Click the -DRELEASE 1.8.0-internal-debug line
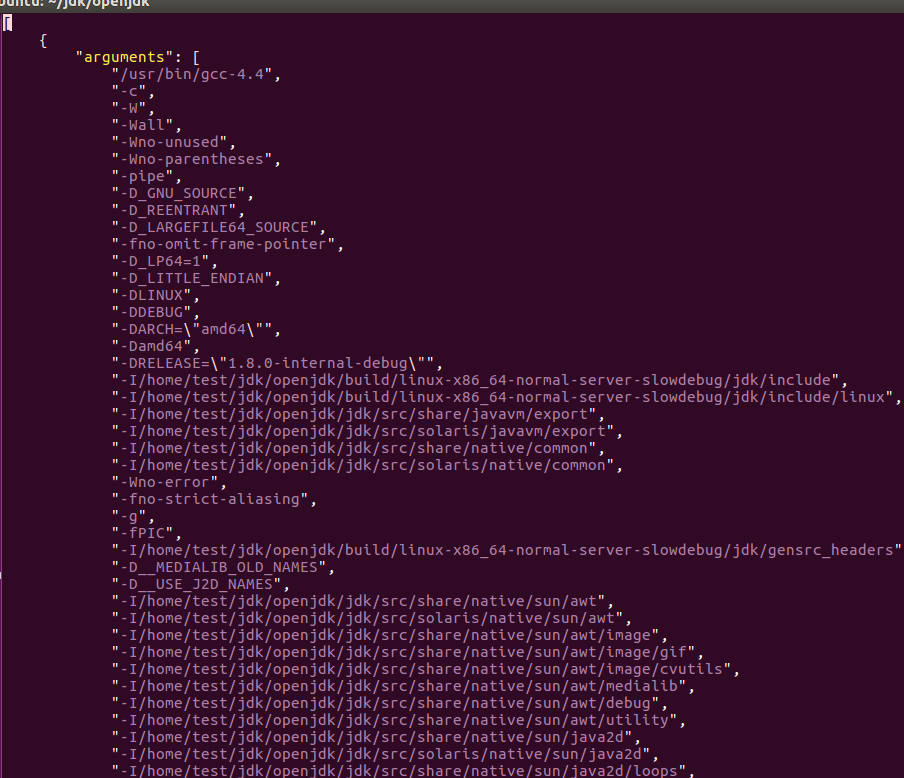The image size is (904, 778). (x=277, y=363)
